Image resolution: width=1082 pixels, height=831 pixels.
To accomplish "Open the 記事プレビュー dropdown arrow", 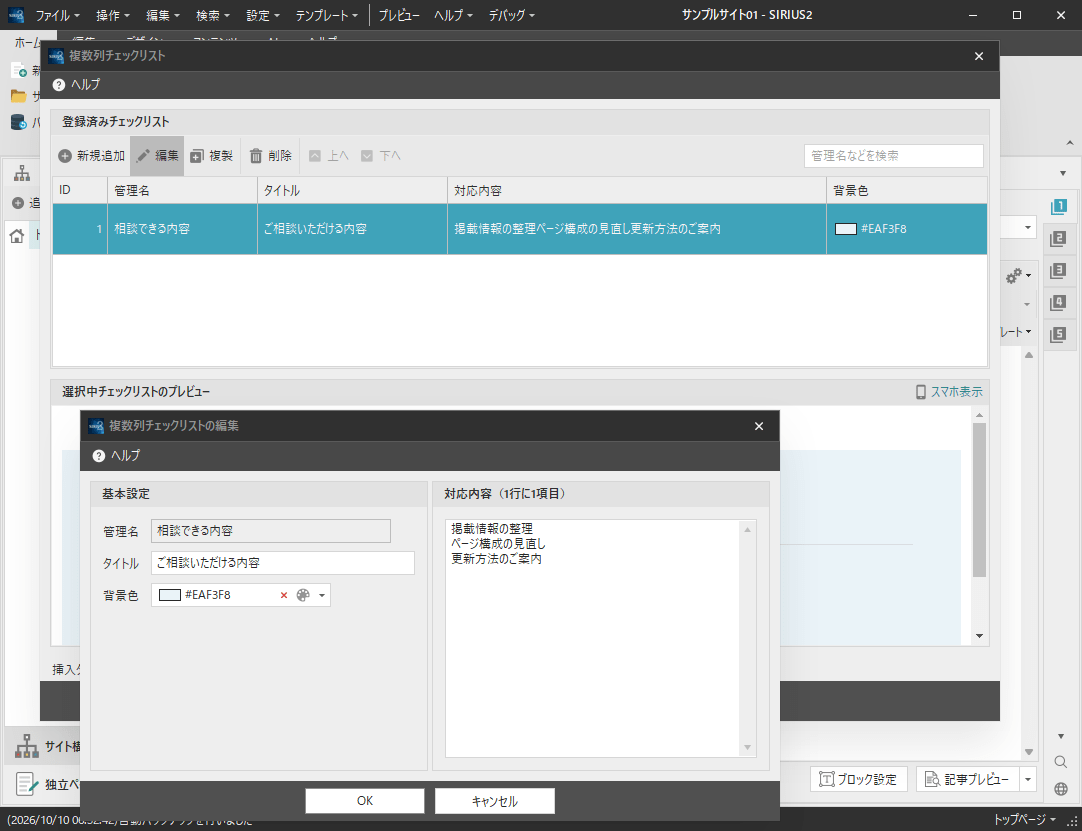I will click(1028, 779).
